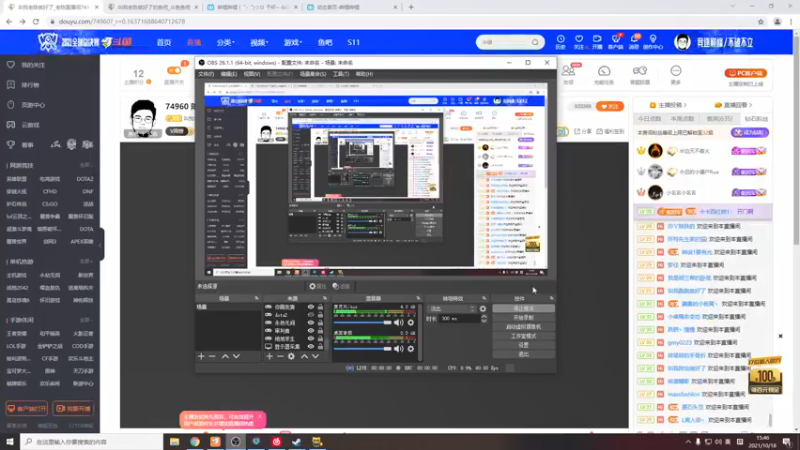Add a new scene with the plus icon in OBS scenes panel

(201, 356)
